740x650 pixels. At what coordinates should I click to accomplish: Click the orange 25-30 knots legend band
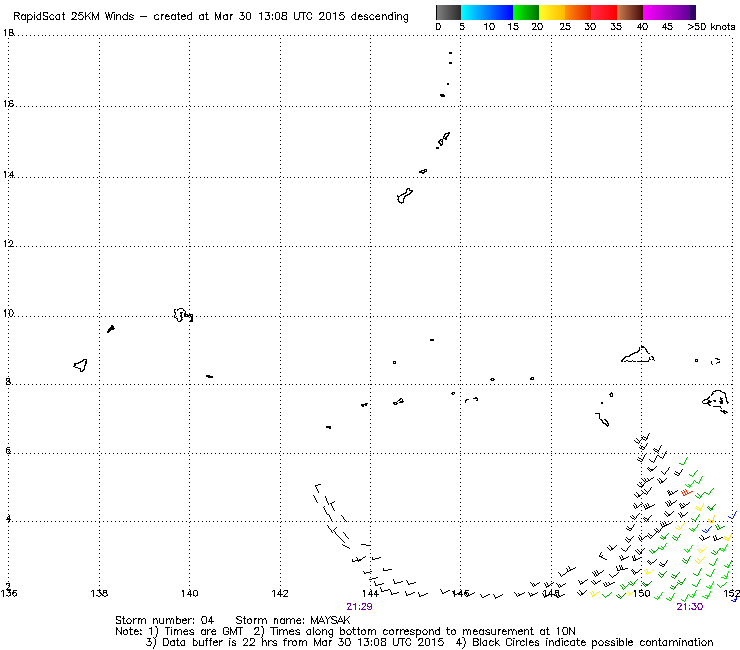(578, 12)
